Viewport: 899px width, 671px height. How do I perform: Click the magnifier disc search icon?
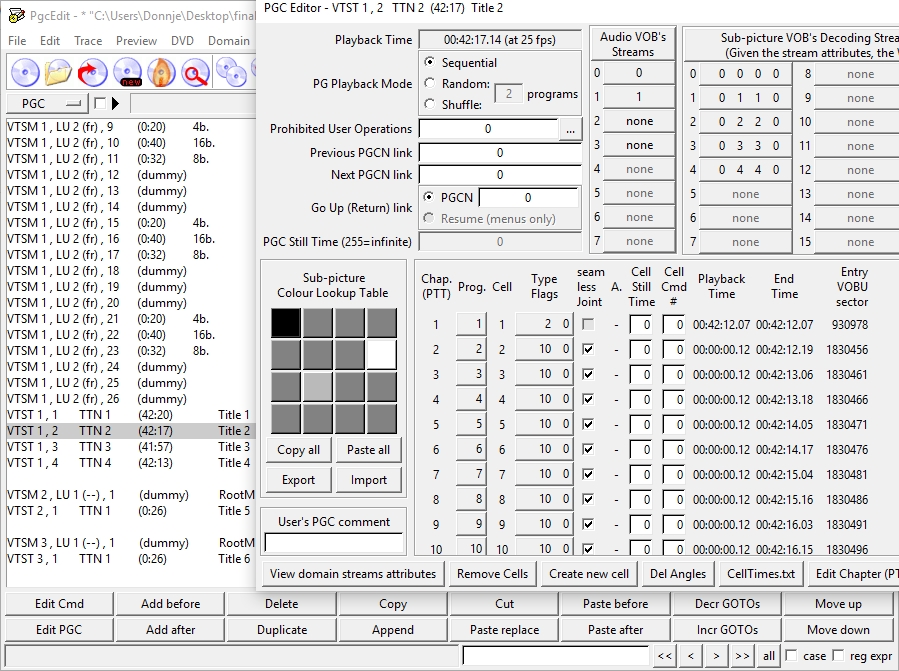[x=195, y=73]
